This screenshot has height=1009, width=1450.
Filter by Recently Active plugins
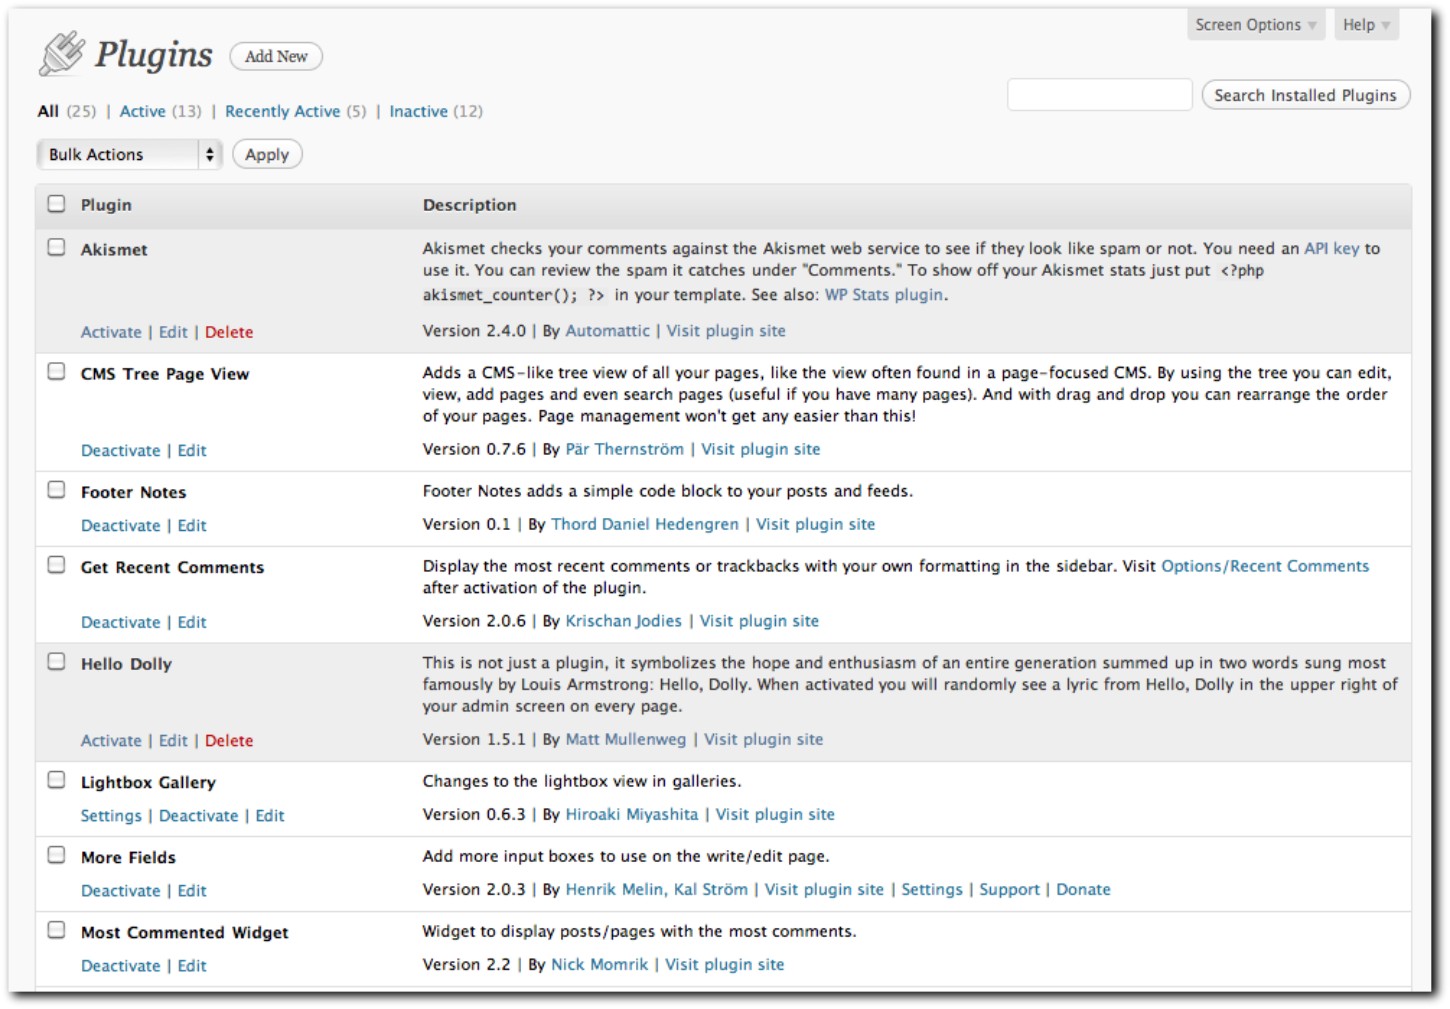(x=282, y=111)
